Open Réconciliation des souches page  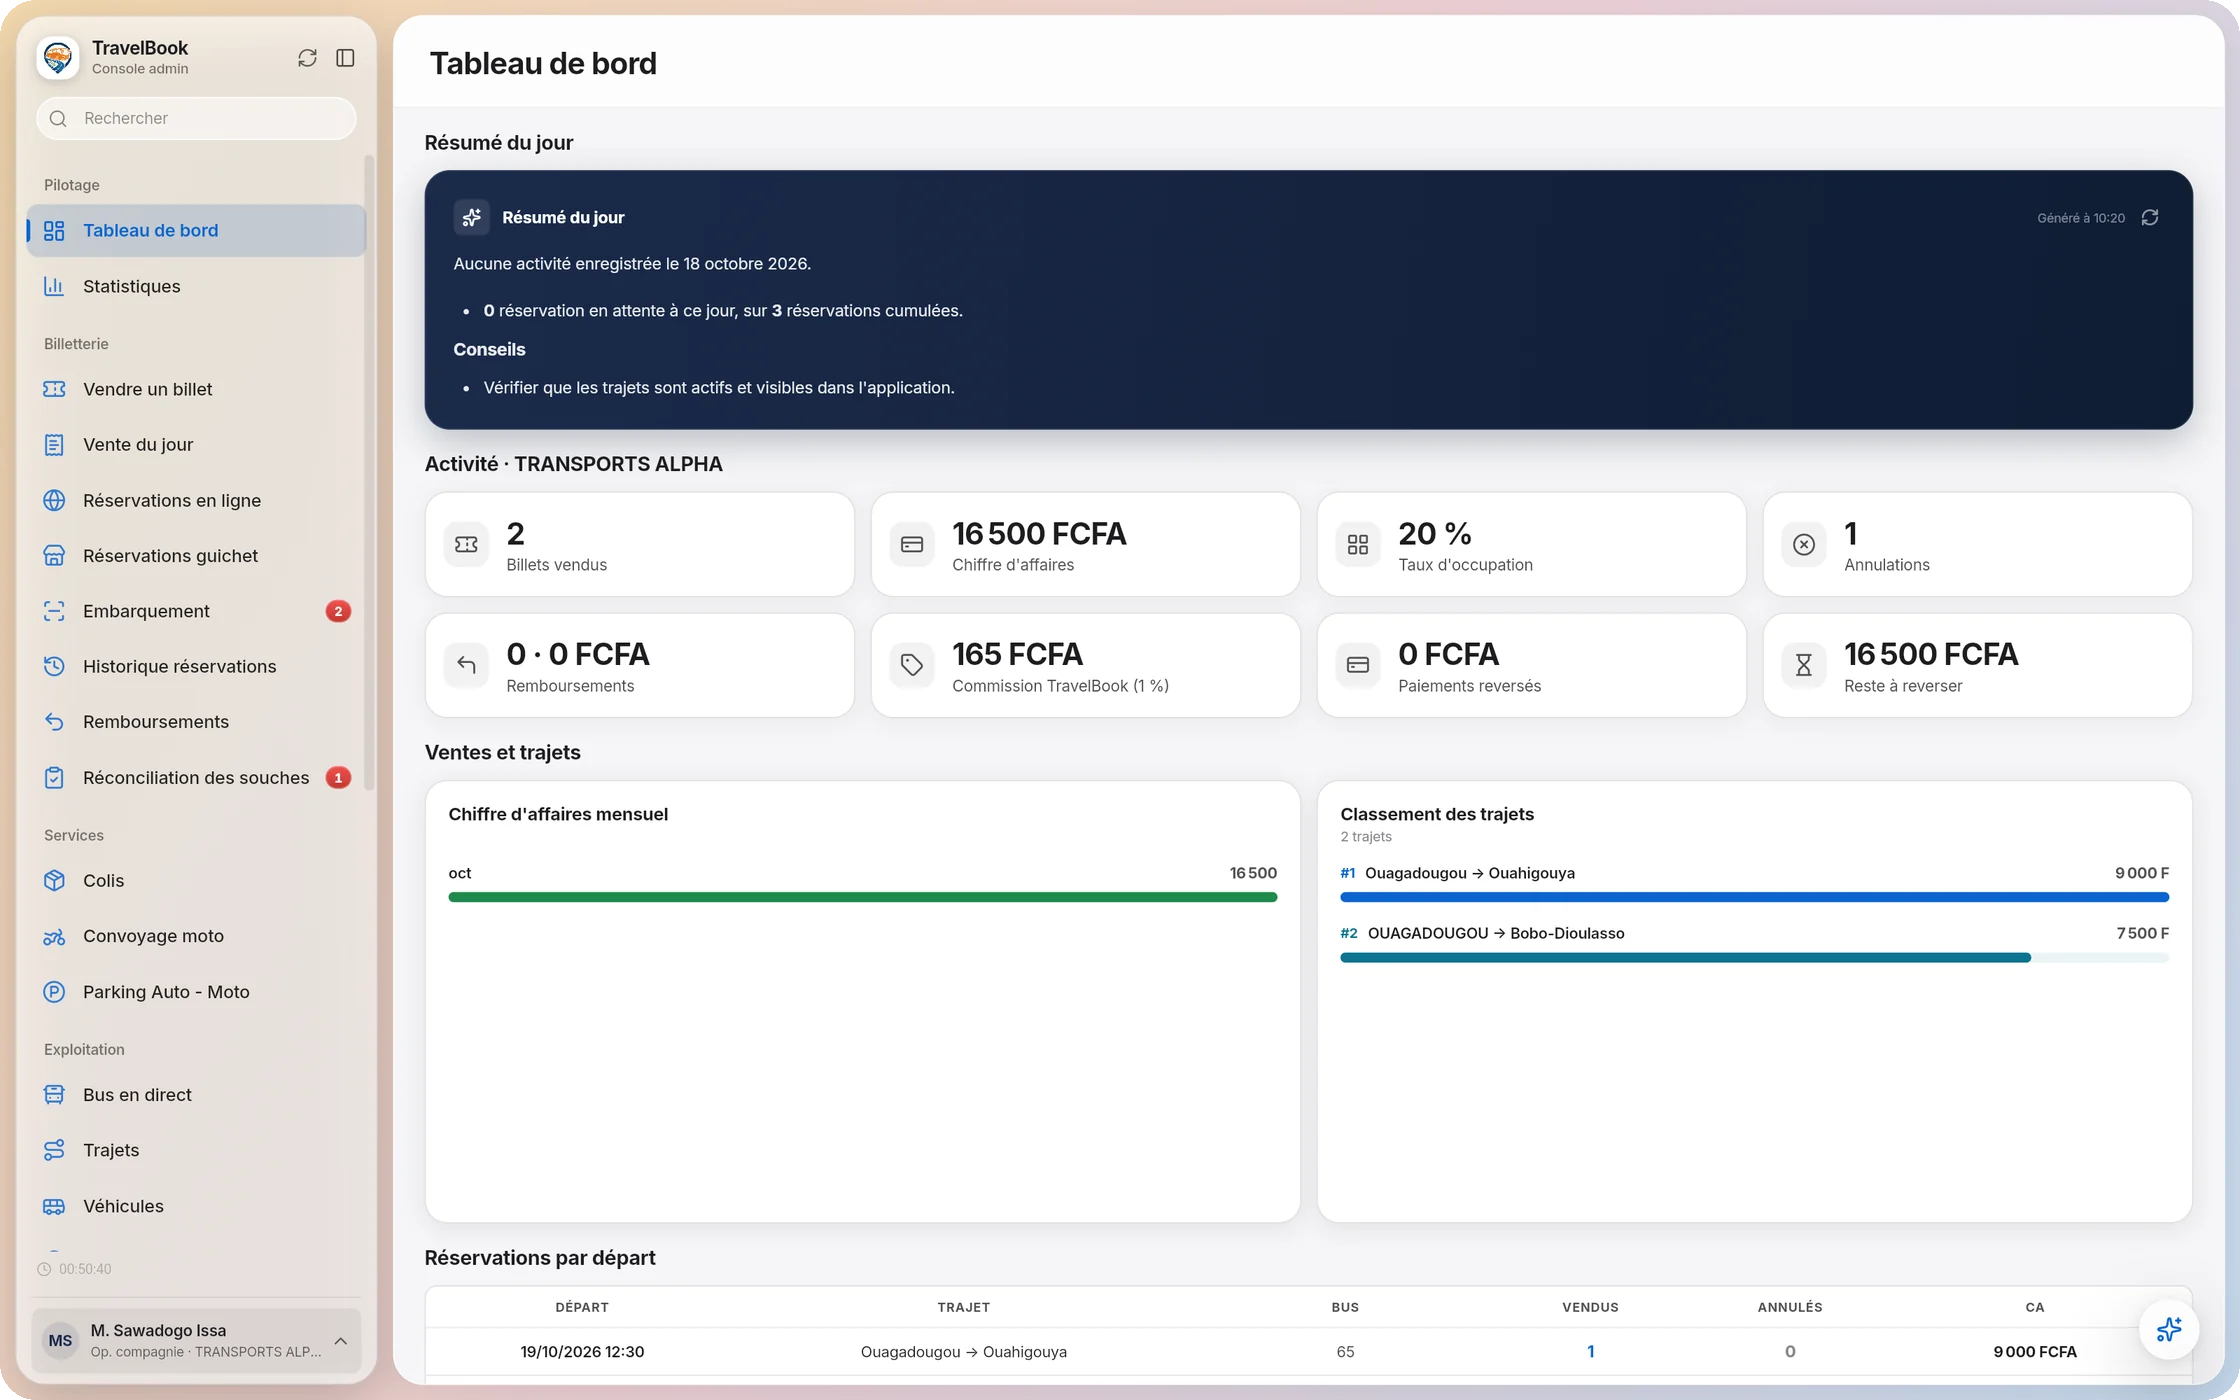click(196, 778)
